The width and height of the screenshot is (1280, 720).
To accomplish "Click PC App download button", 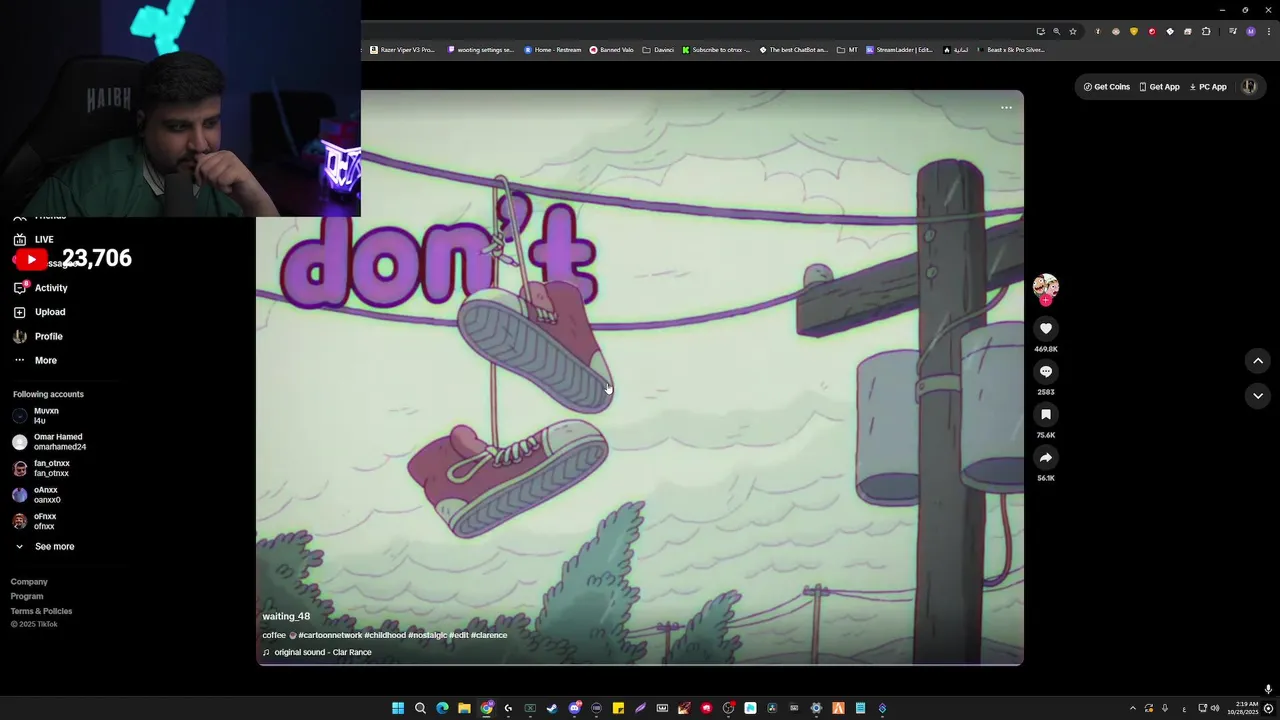I will pos(1208,87).
